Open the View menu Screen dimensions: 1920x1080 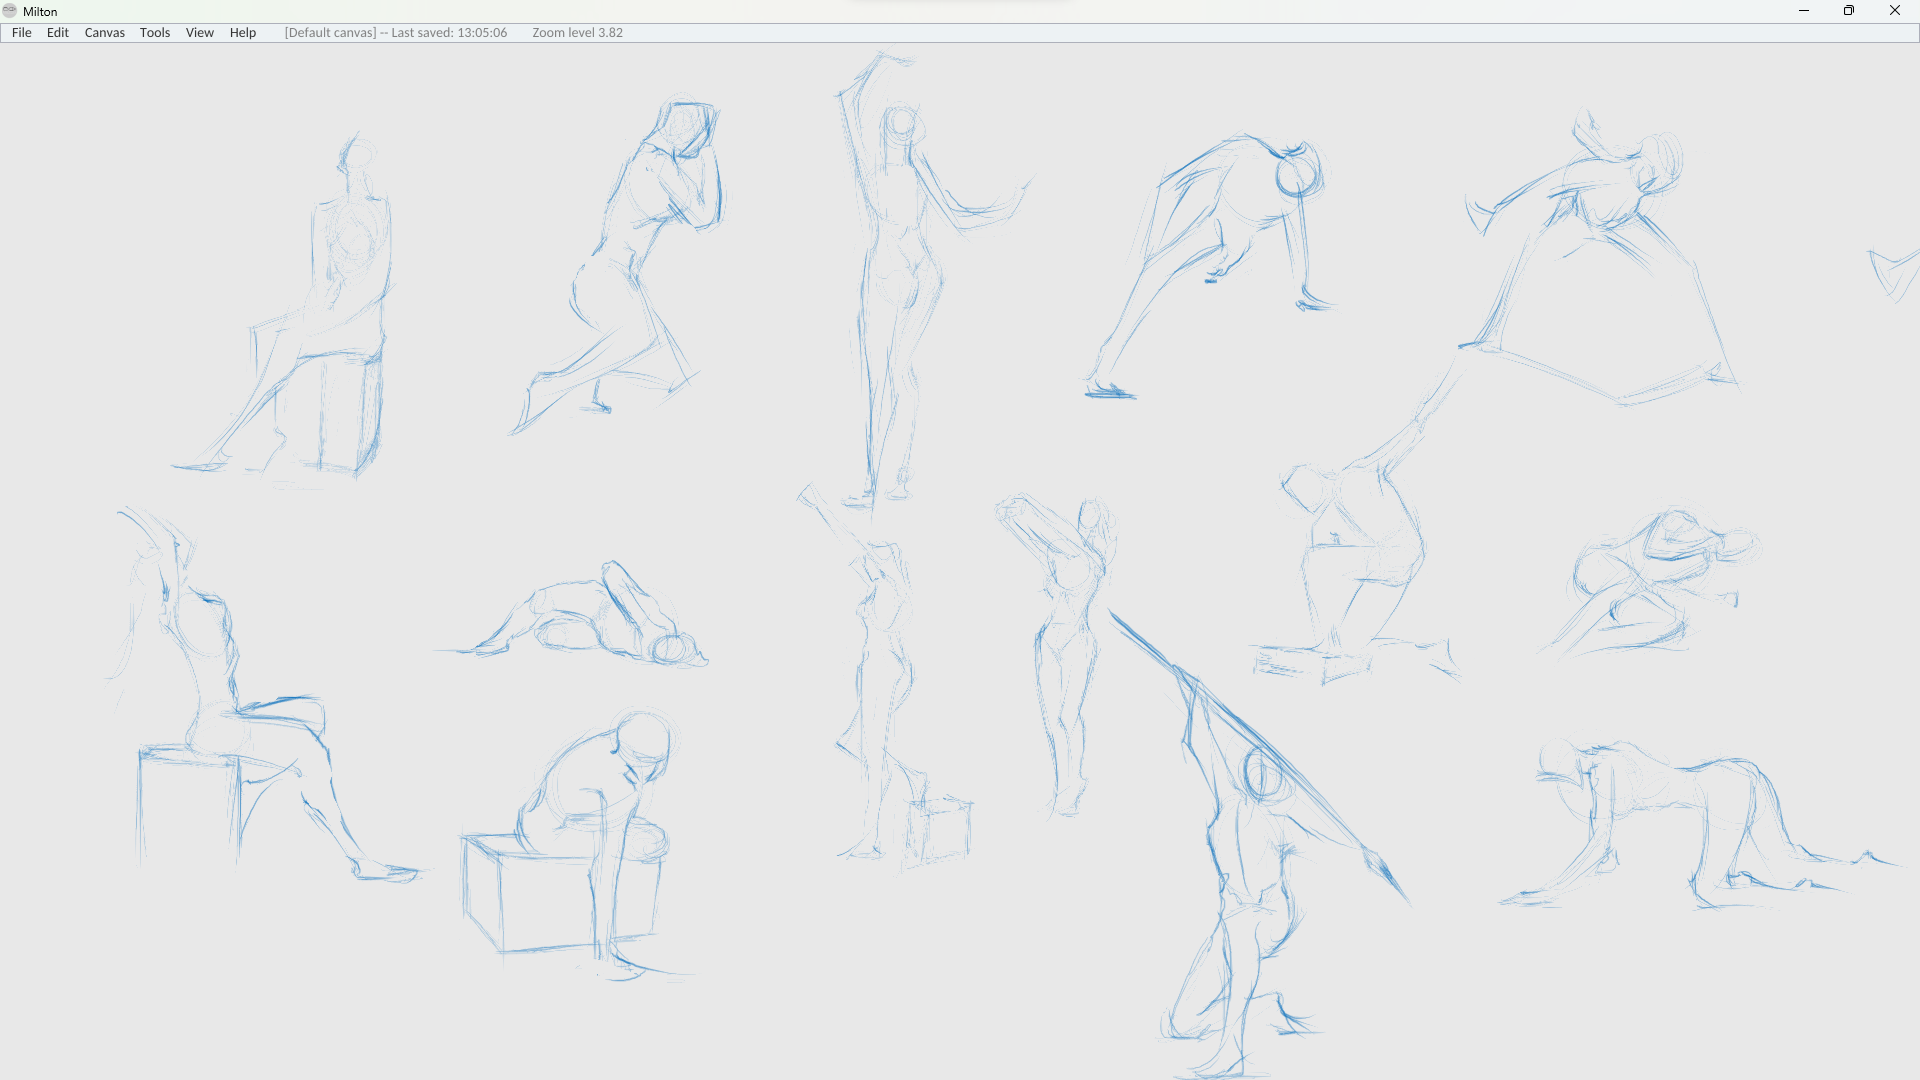[x=199, y=33]
